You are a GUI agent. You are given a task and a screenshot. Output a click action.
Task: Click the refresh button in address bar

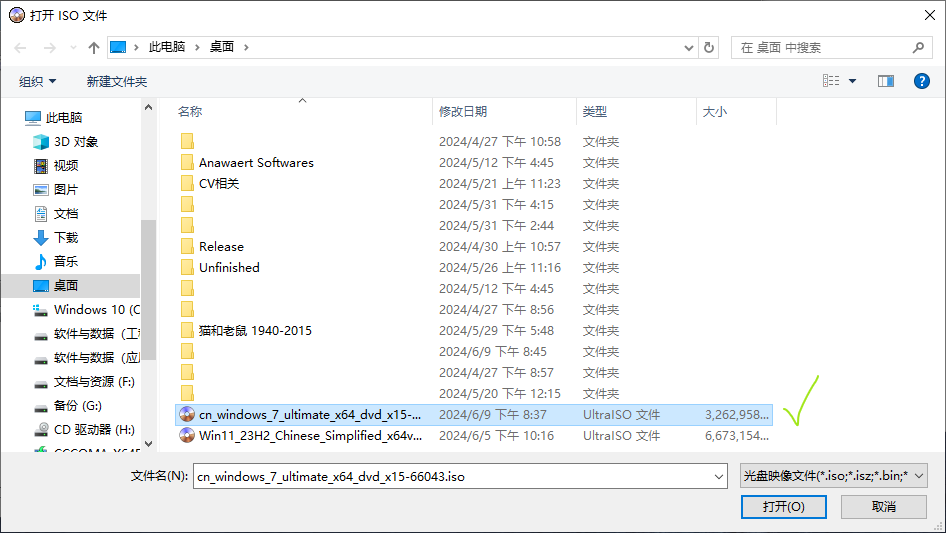[709, 47]
